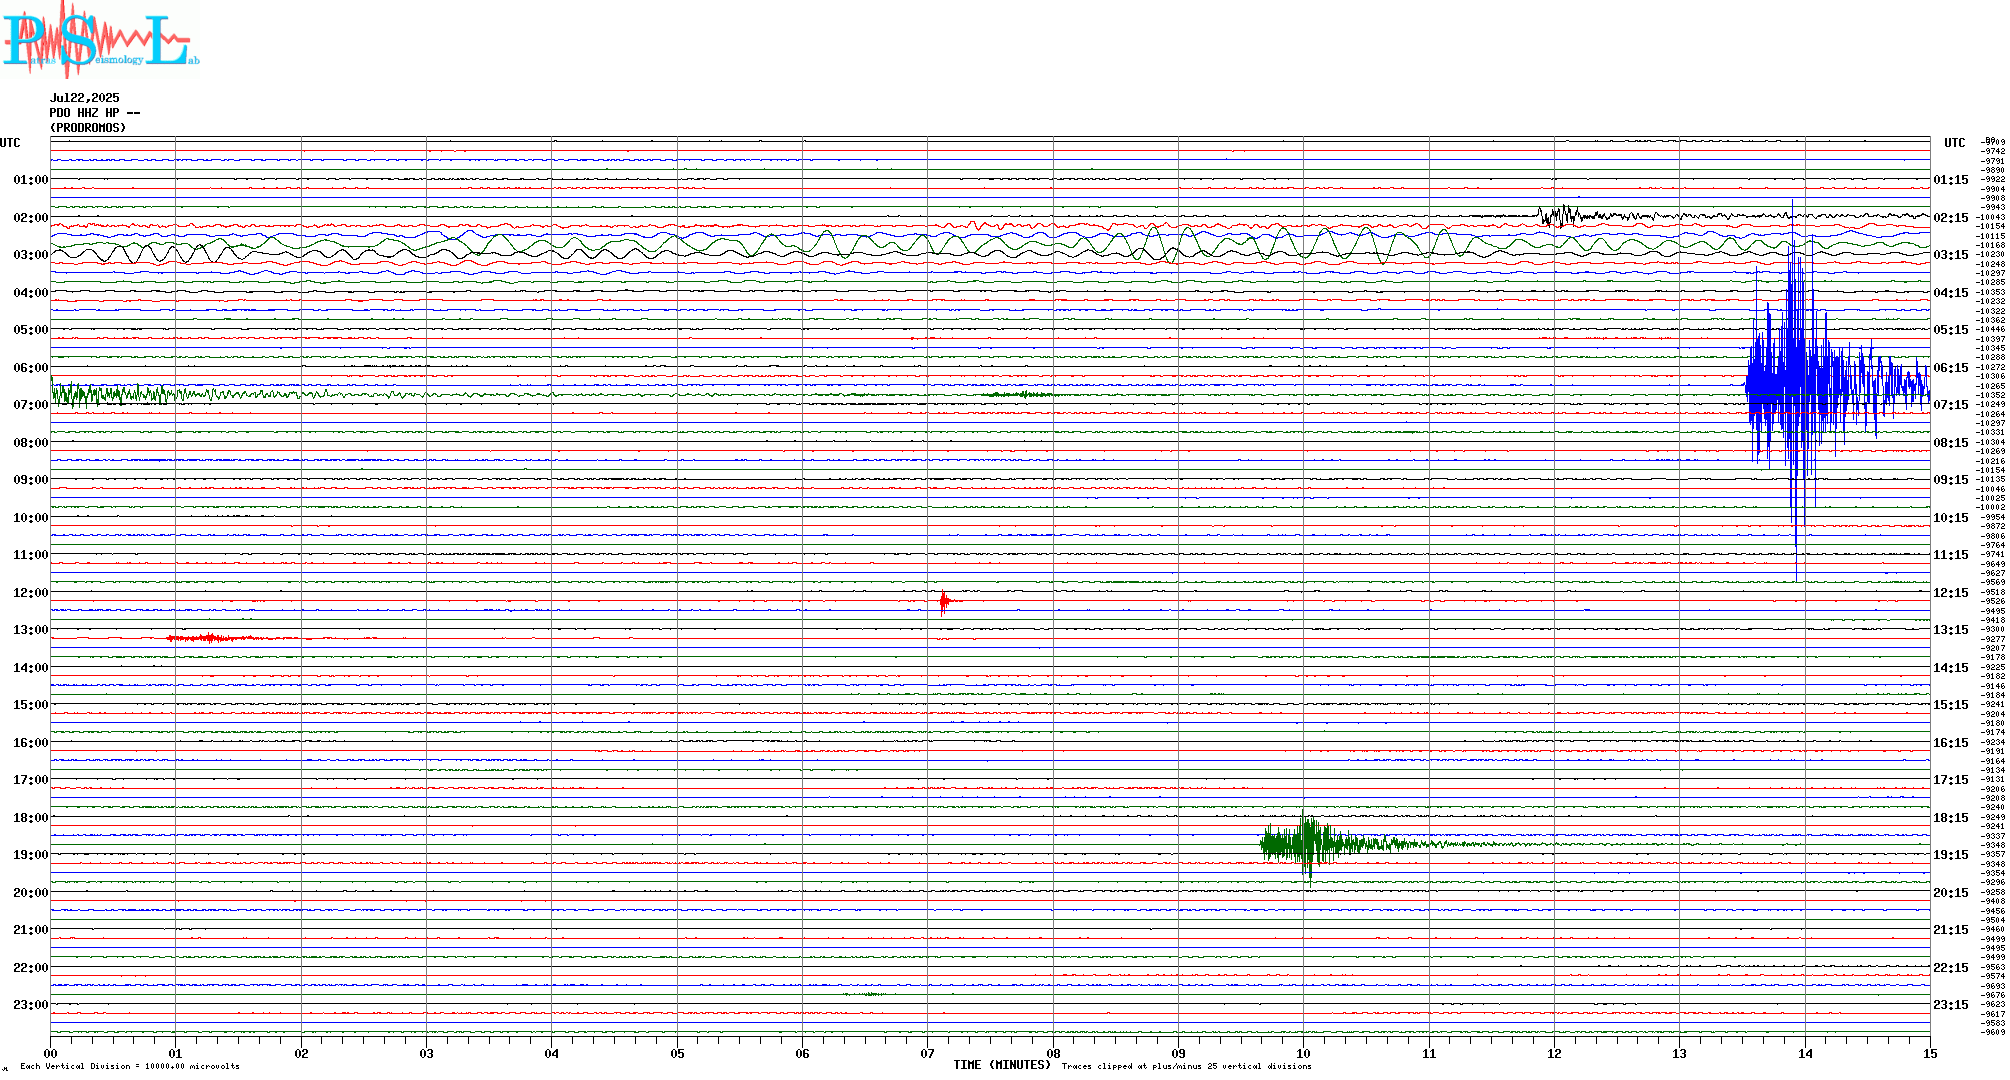Click the '07:15' time label
Viewport: 2010px width, 1080px height.
coord(1951,405)
